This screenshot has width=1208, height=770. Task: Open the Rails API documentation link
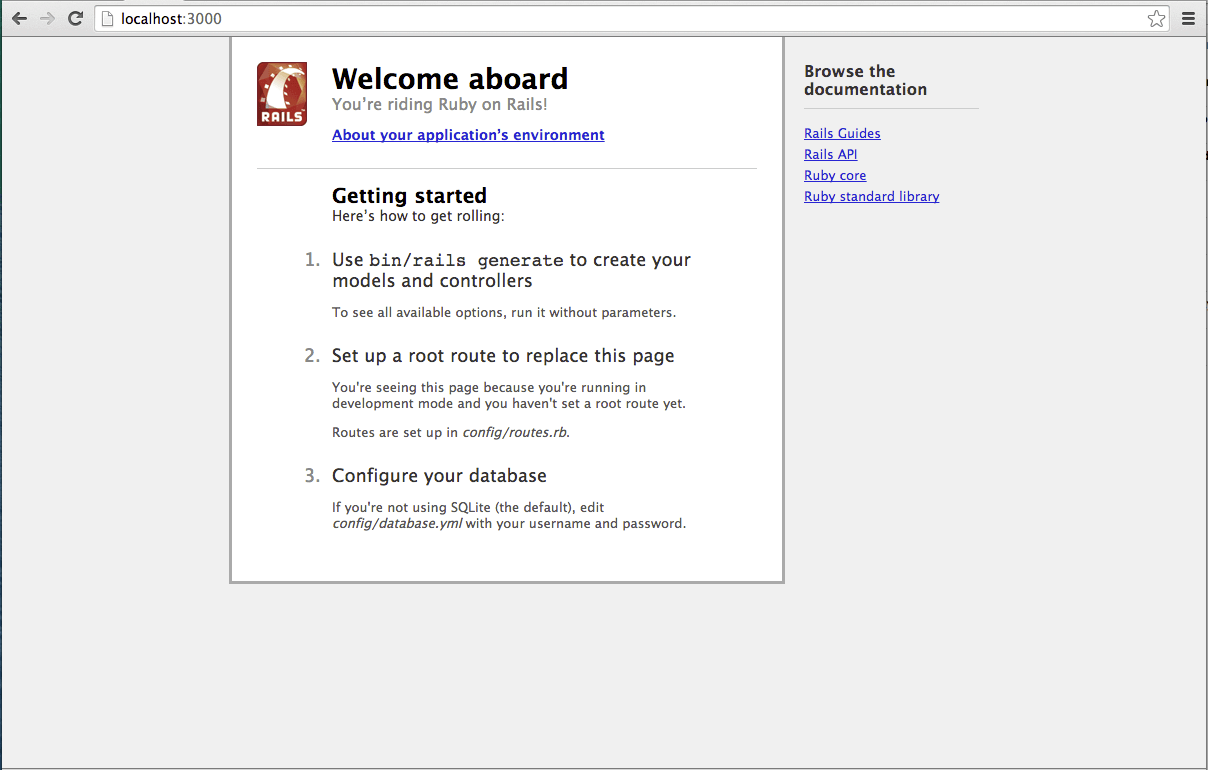830,154
